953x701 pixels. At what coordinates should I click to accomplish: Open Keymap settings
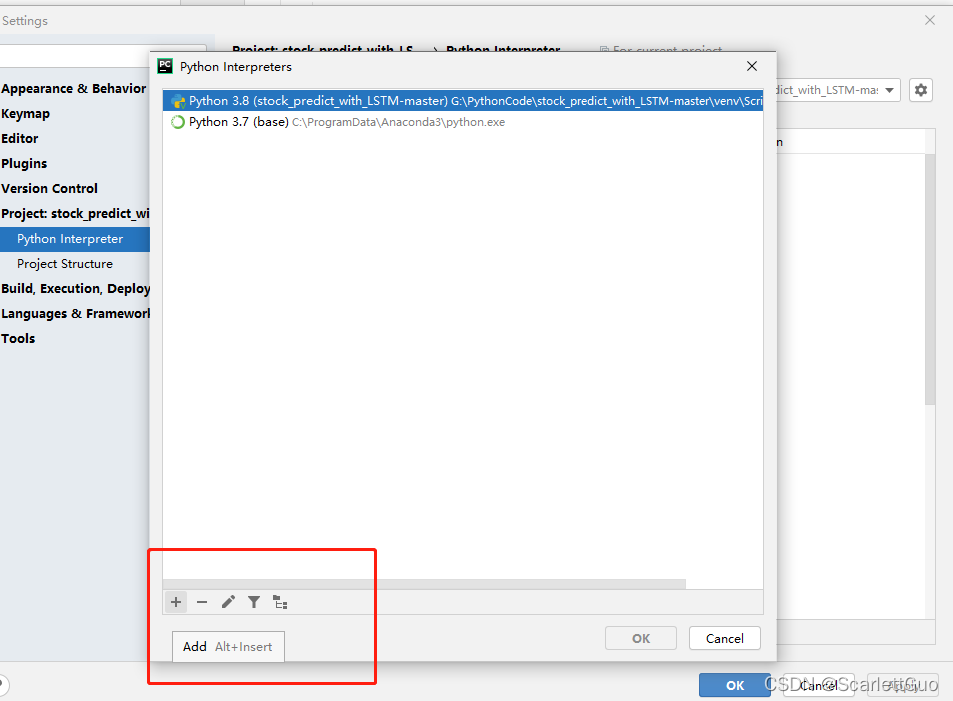(x=26, y=114)
